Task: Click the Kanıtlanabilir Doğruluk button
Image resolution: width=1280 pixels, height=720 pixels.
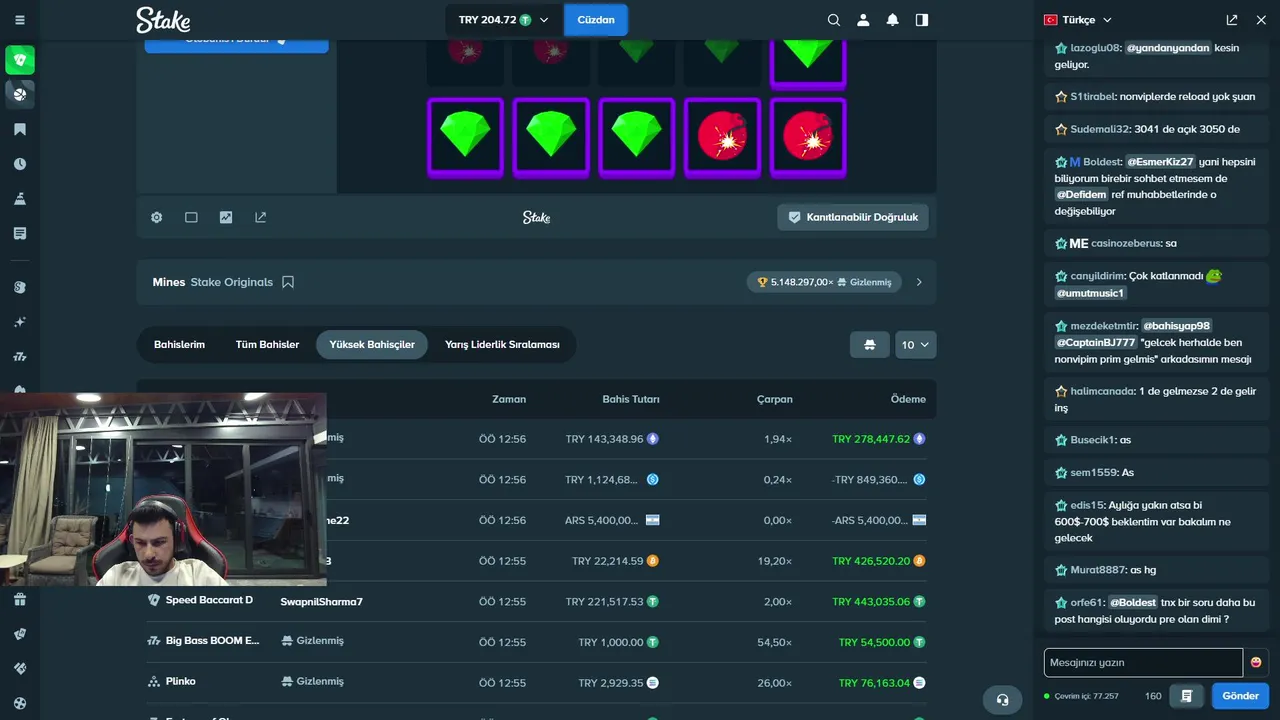Action: point(853,217)
